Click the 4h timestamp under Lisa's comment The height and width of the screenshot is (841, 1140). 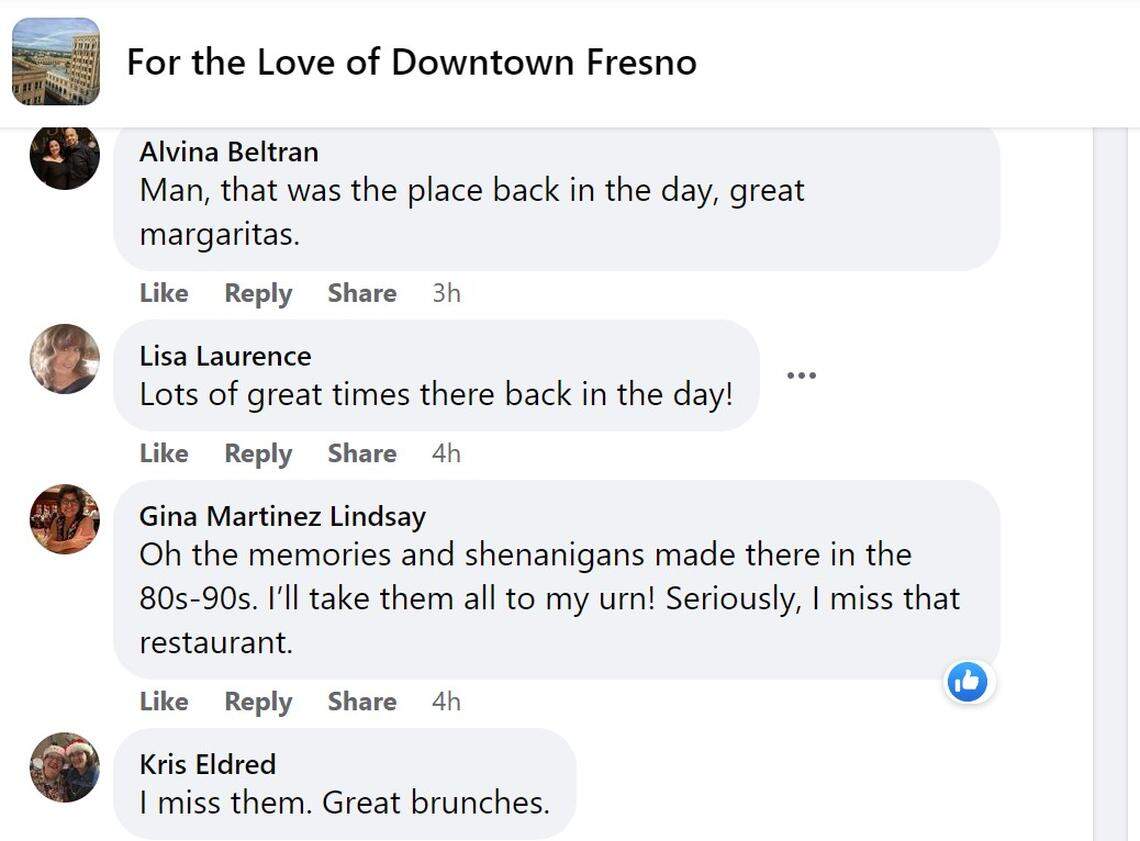446,453
